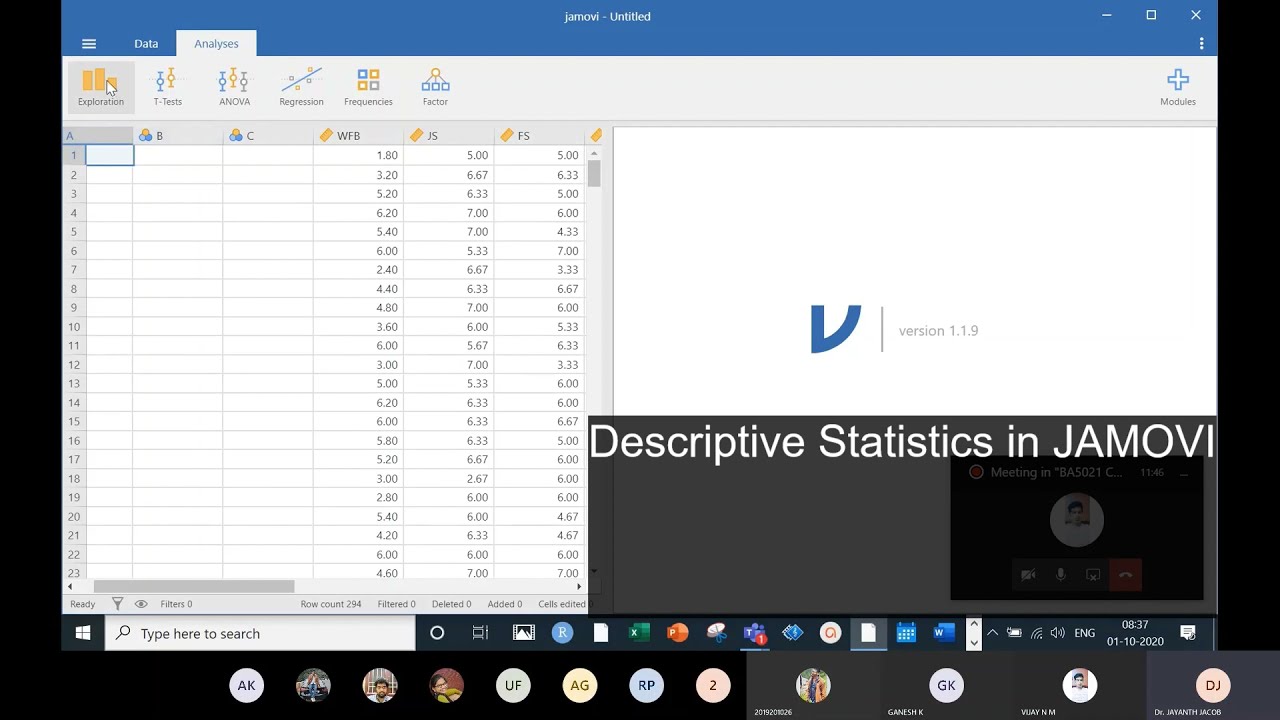This screenshot has height=720, width=1280.
Task: Select the Analyses tab
Action: [x=216, y=44]
